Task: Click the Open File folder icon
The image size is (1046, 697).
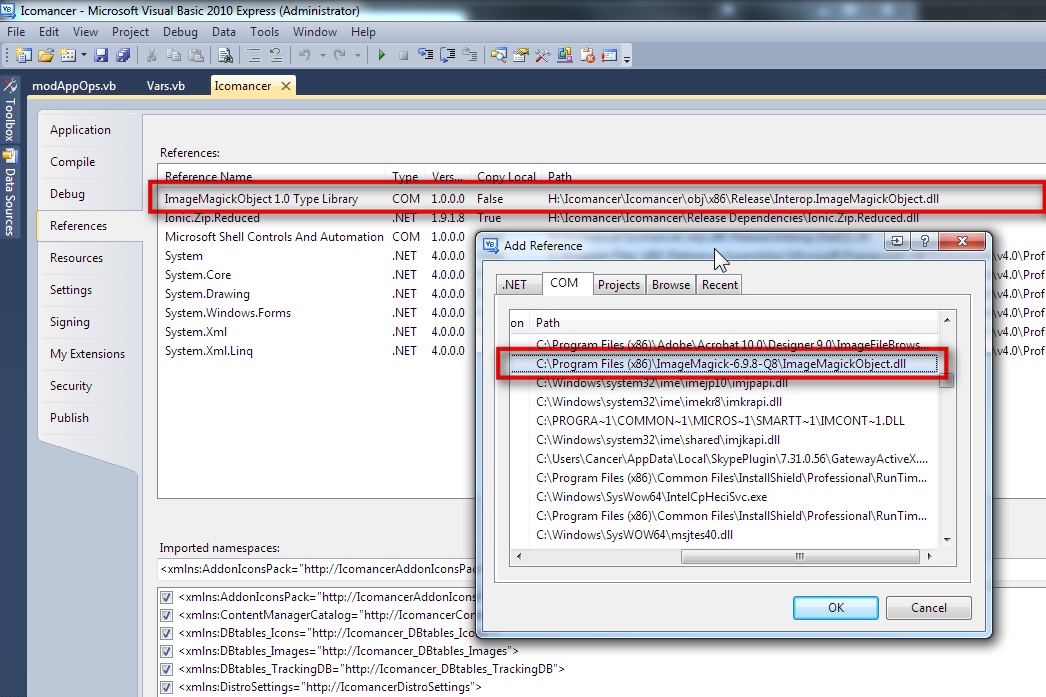Action: 45,55
